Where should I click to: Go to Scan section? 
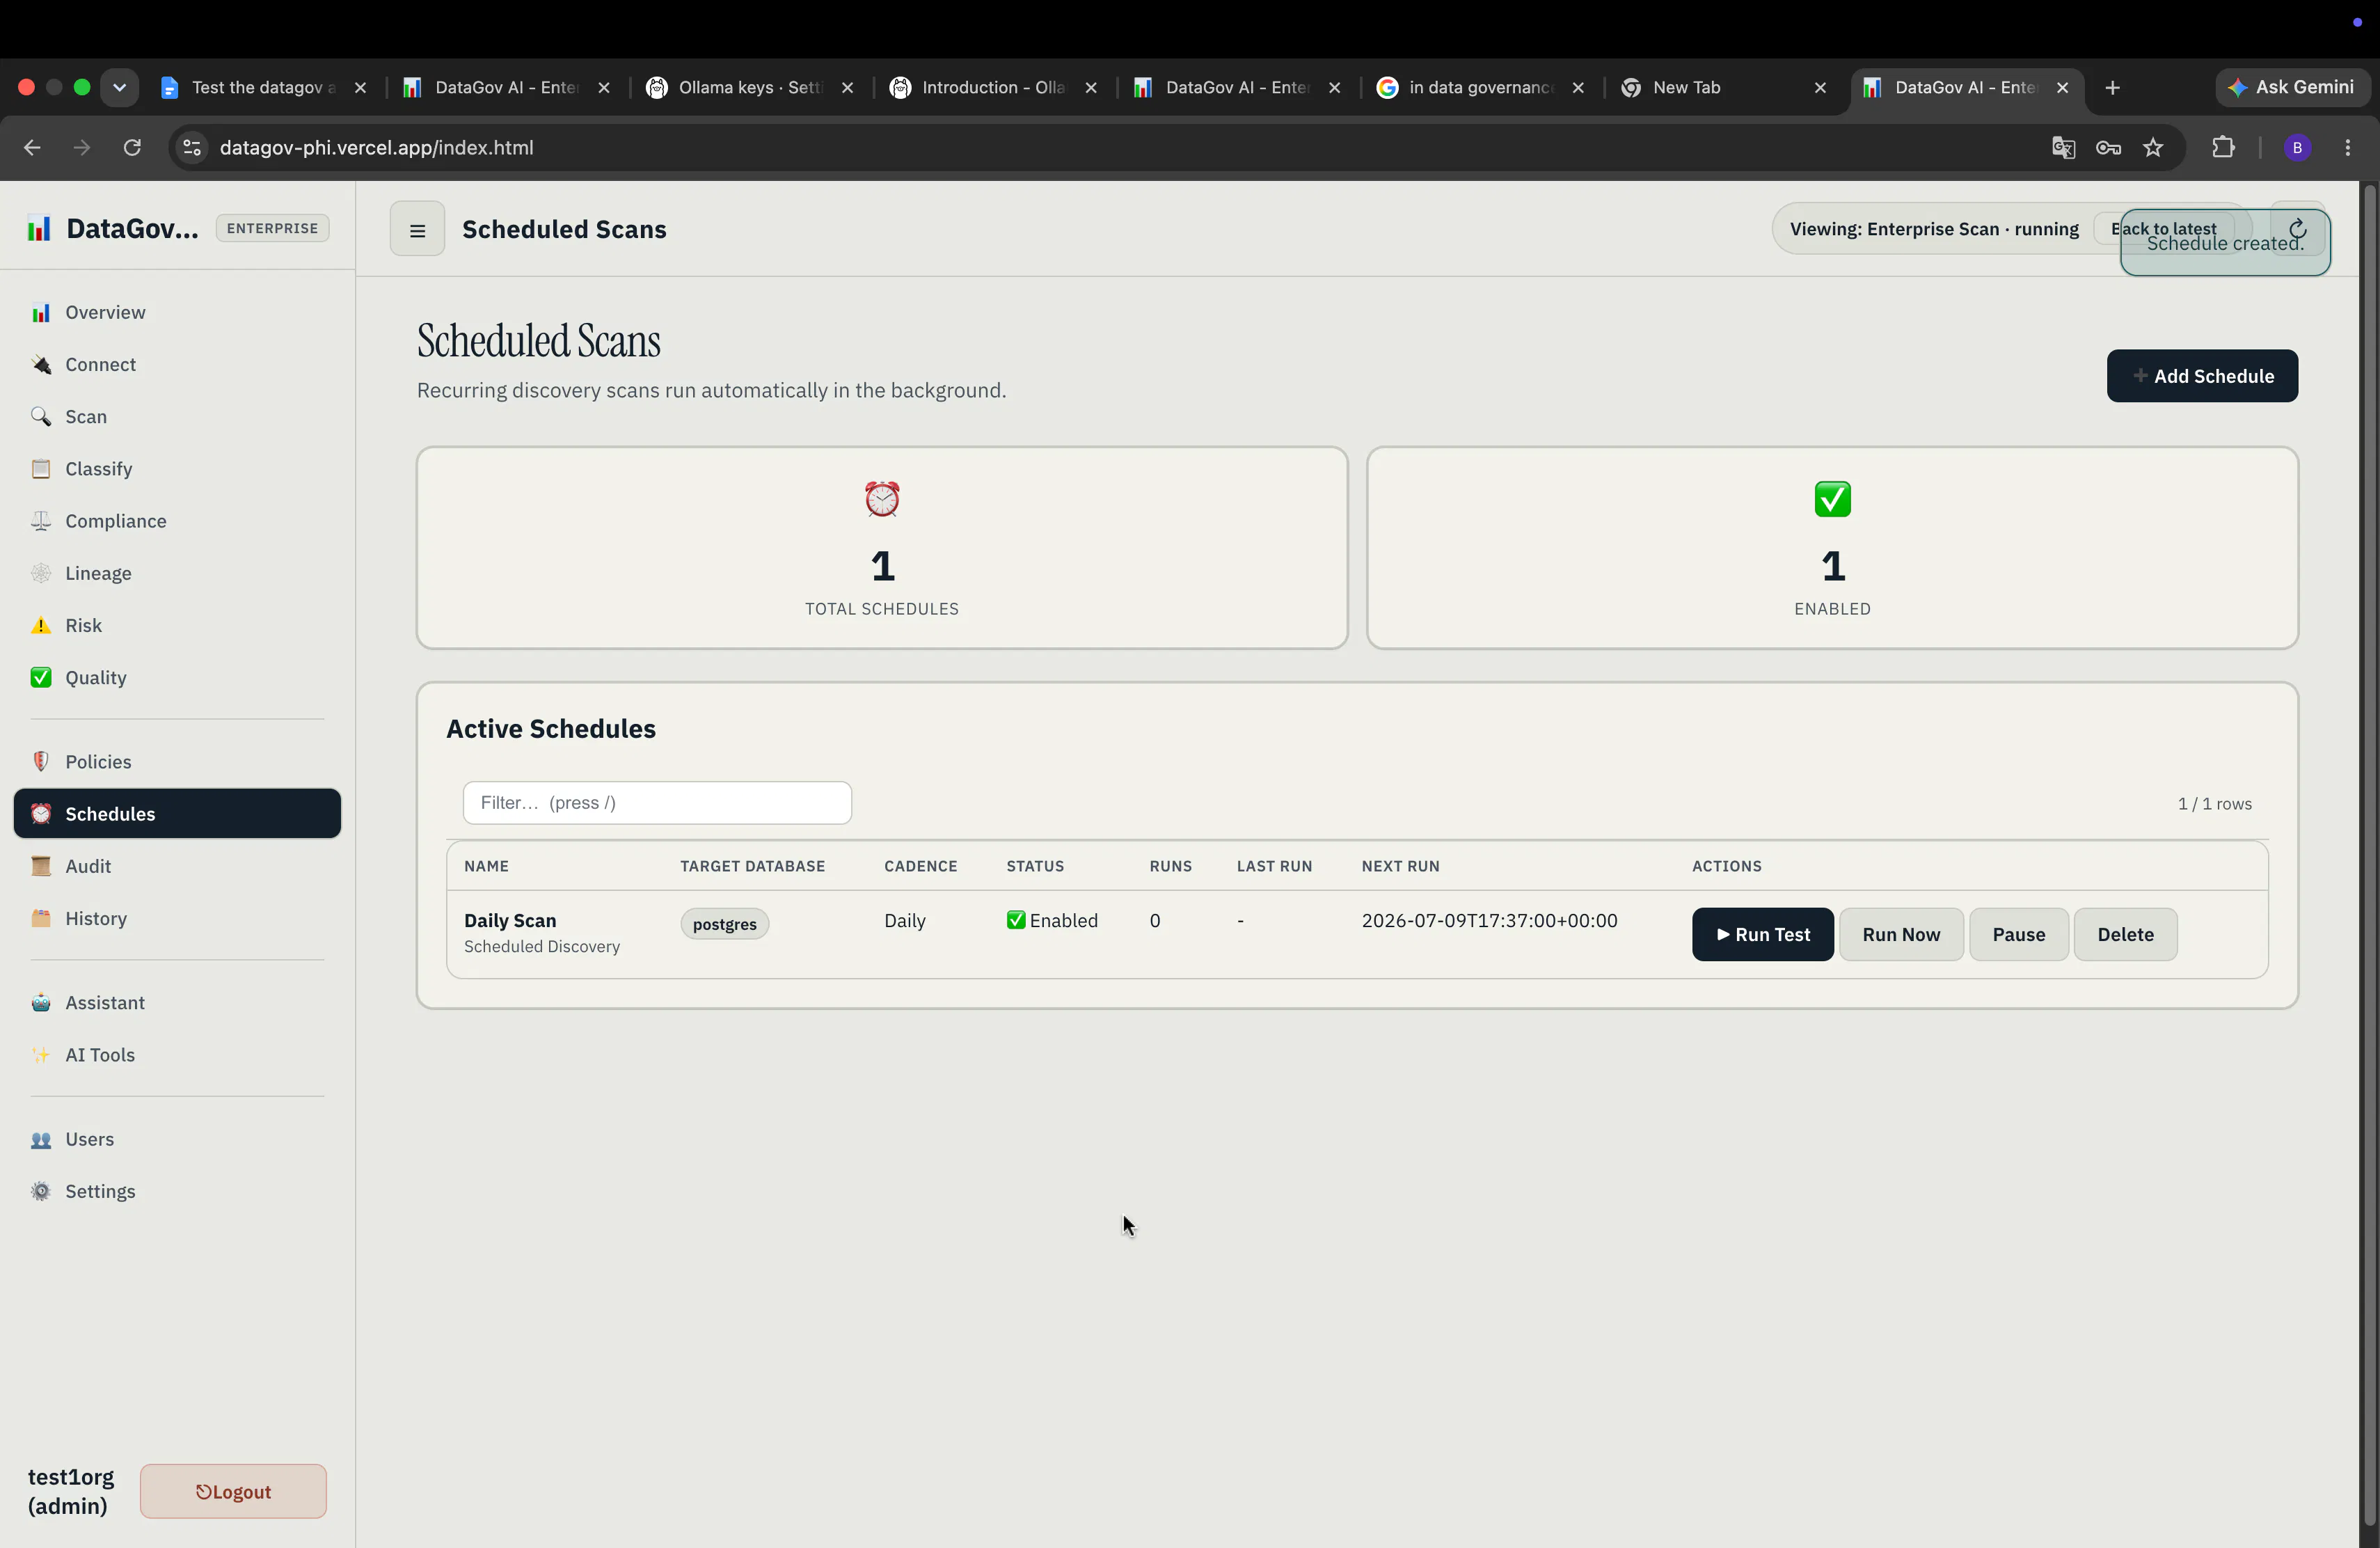(x=177, y=417)
